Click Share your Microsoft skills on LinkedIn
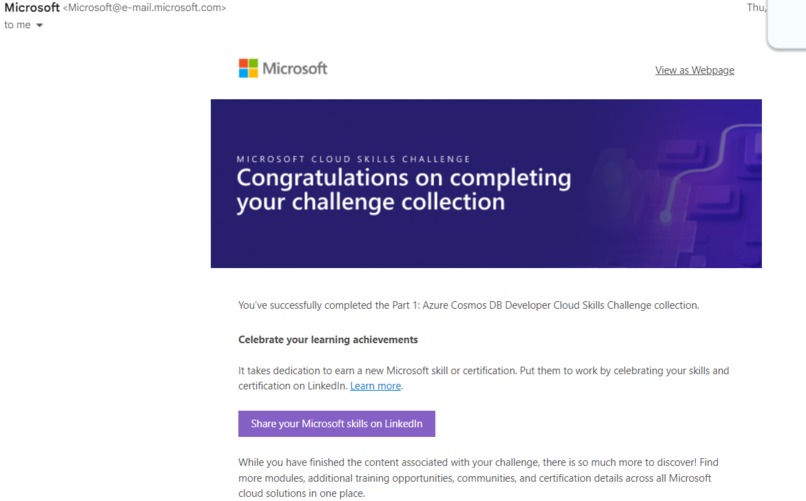The height and width of the screenshot is (501, 806). (x=337, y=424)
